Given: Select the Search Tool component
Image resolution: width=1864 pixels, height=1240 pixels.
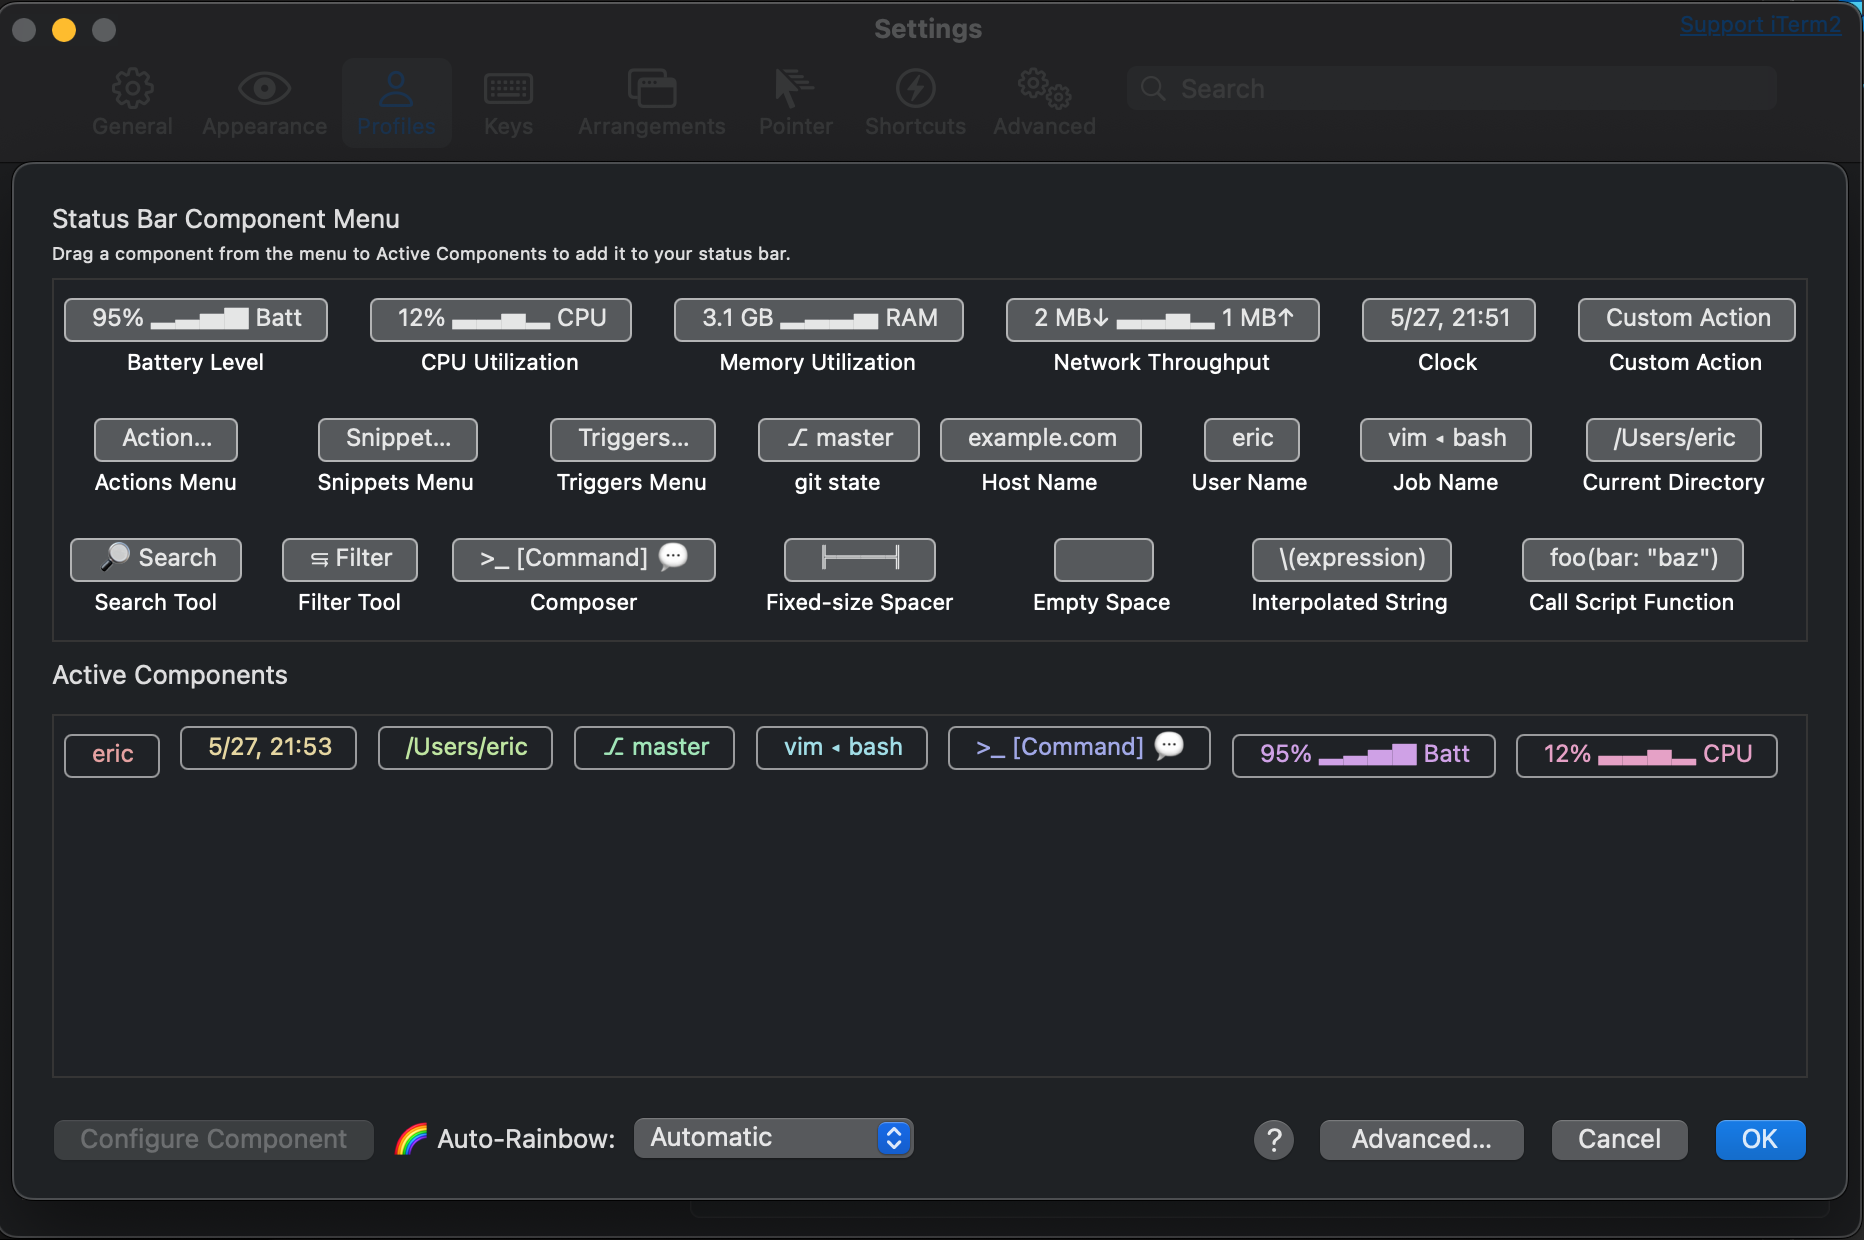Looking at the screenshot, I should point(155,559).
